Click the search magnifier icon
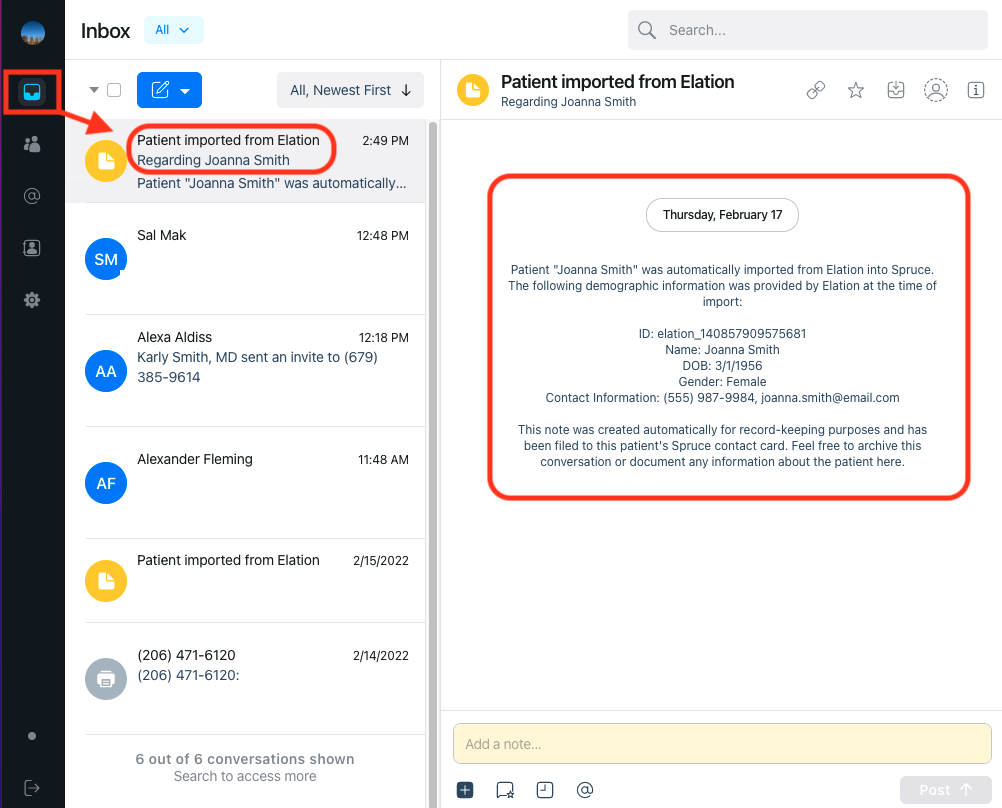The width and height of the screenshot is (1002, 808). click(647, 30)
